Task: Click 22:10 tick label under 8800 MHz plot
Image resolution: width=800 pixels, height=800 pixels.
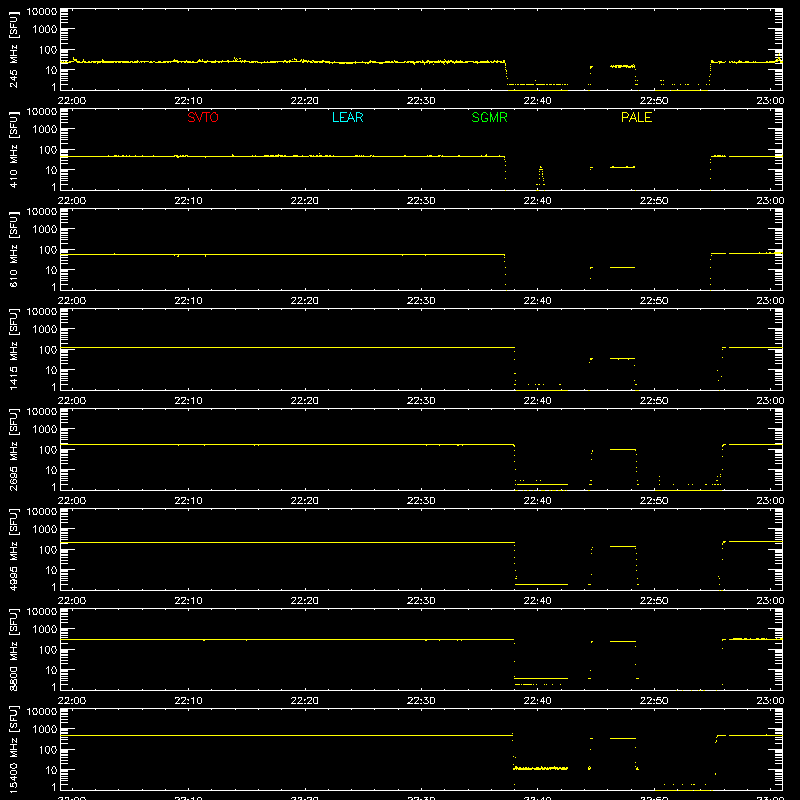Action: click(188, 701)
